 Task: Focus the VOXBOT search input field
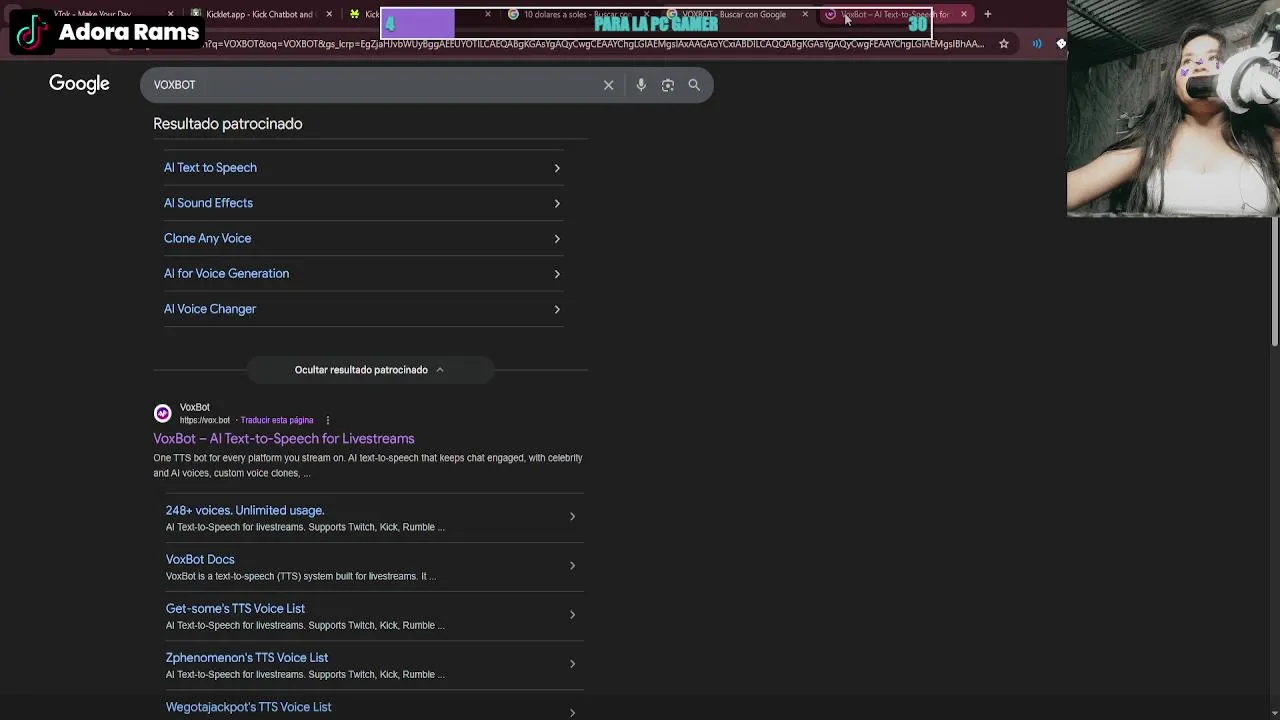point(375,85)
